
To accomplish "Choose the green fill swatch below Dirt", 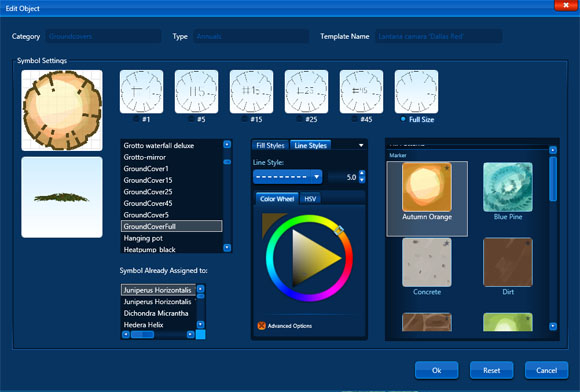I will [508, 322].
